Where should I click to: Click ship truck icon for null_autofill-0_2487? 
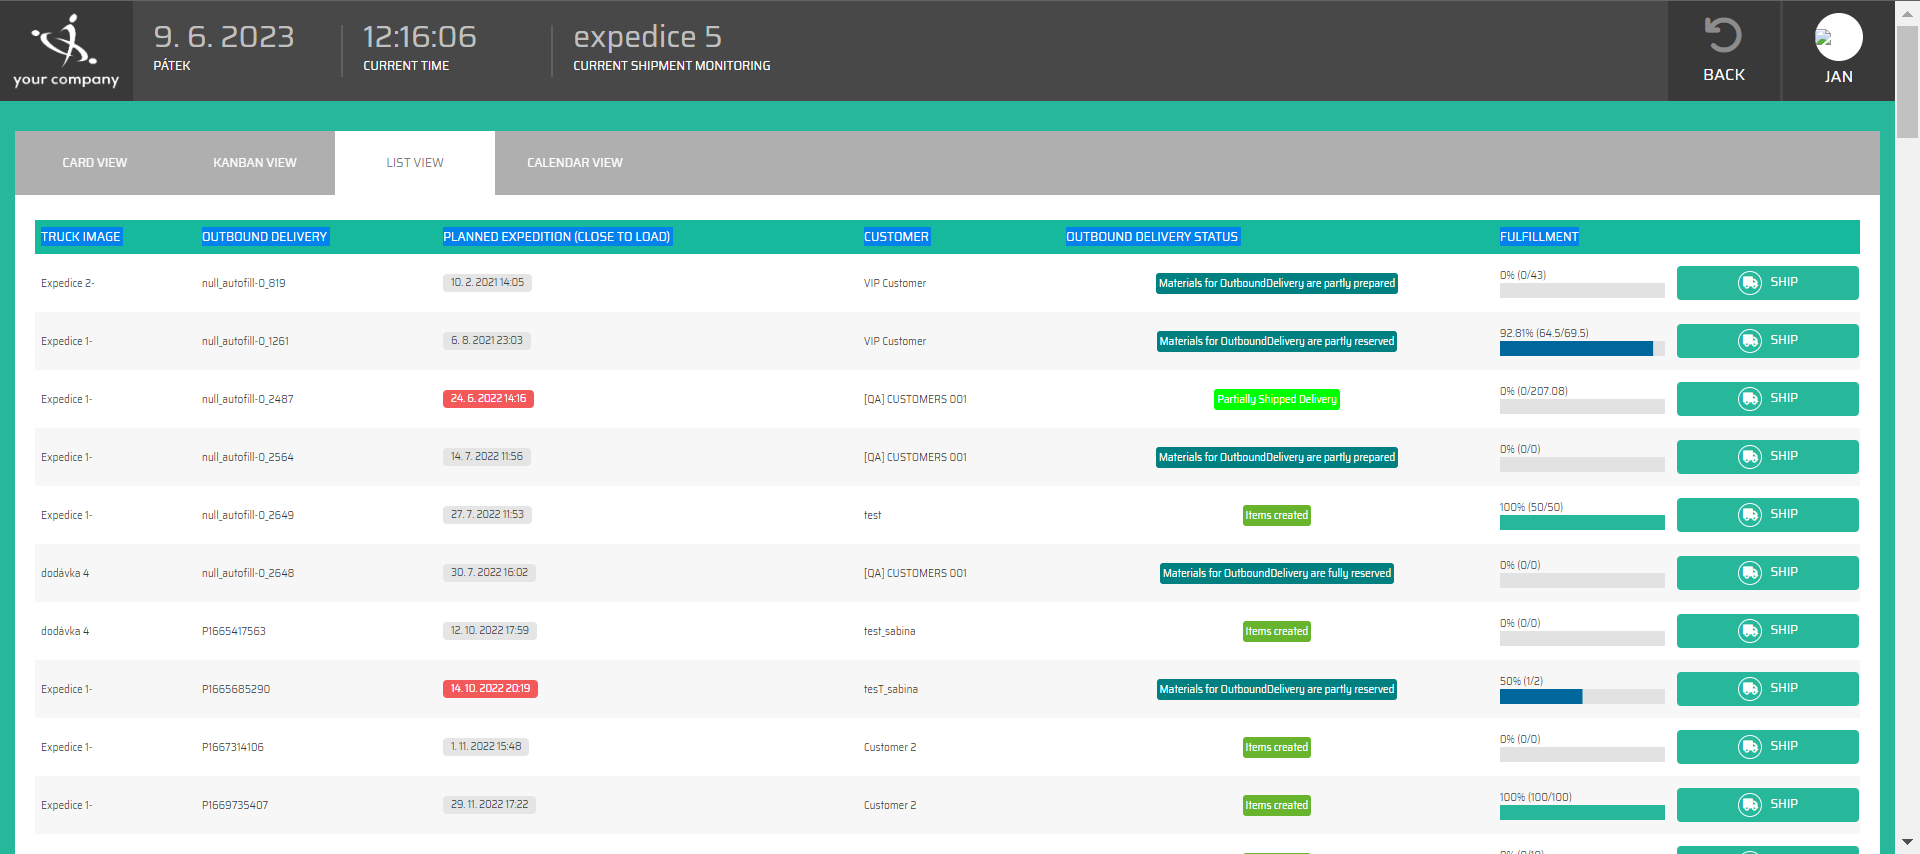[x=1749, y=399]
